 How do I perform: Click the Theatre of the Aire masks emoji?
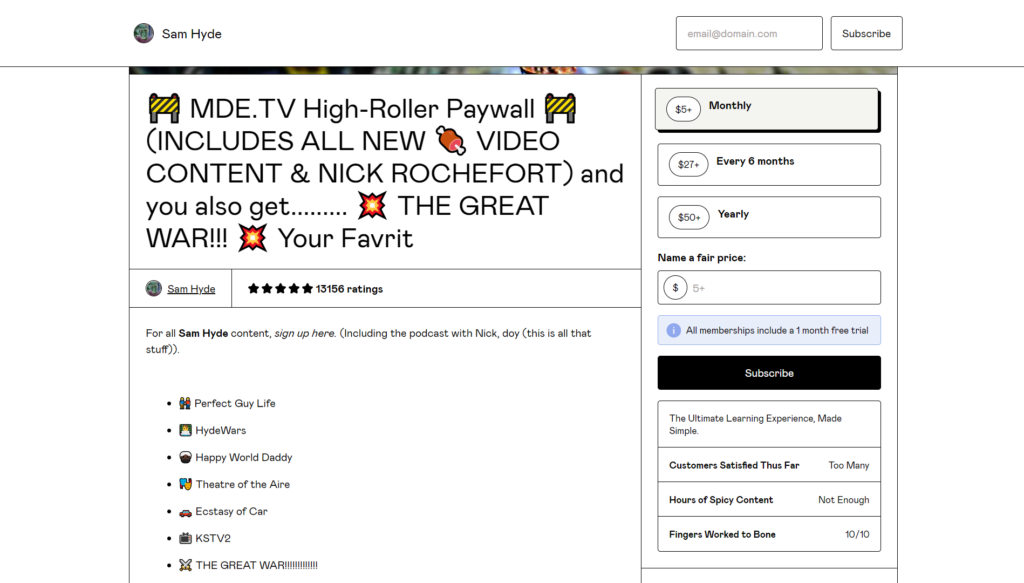(x=185, y=484)
